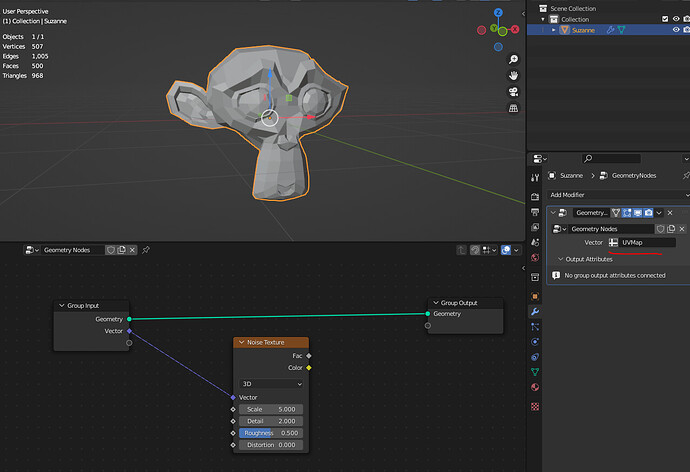Image resolution: width=690 pixels, height=472 pixels.
Task: Open the Tool properties tab
Action: (x=535, y=178)
